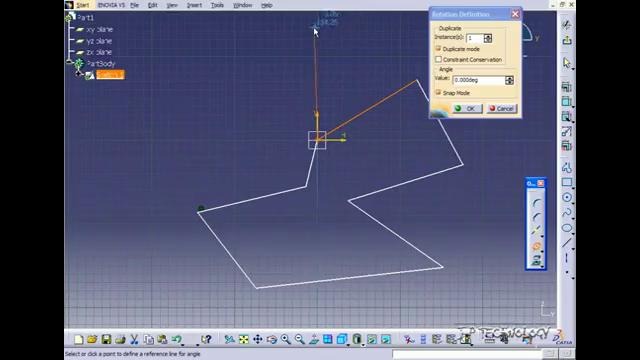Click the Zoom In magnifier icon
Screen dimensions: 640x360
(x=286, y=339)
